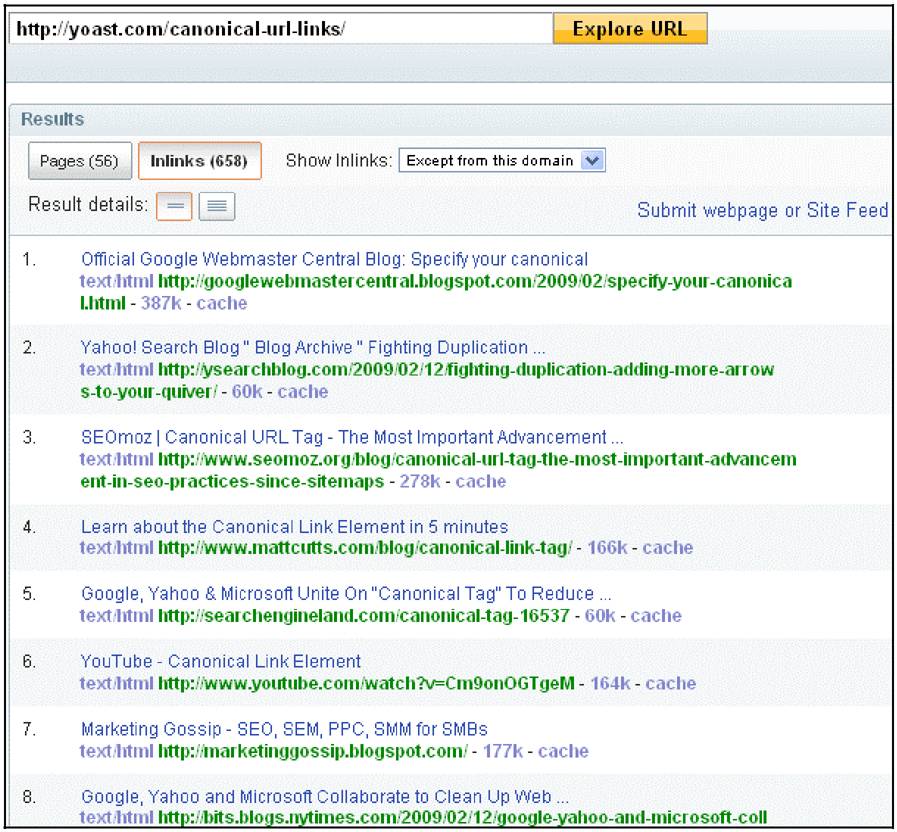Screen dimensions: 897x832
Task: Visit the youtube.com watch URL
Action: [x=366, y=683]
